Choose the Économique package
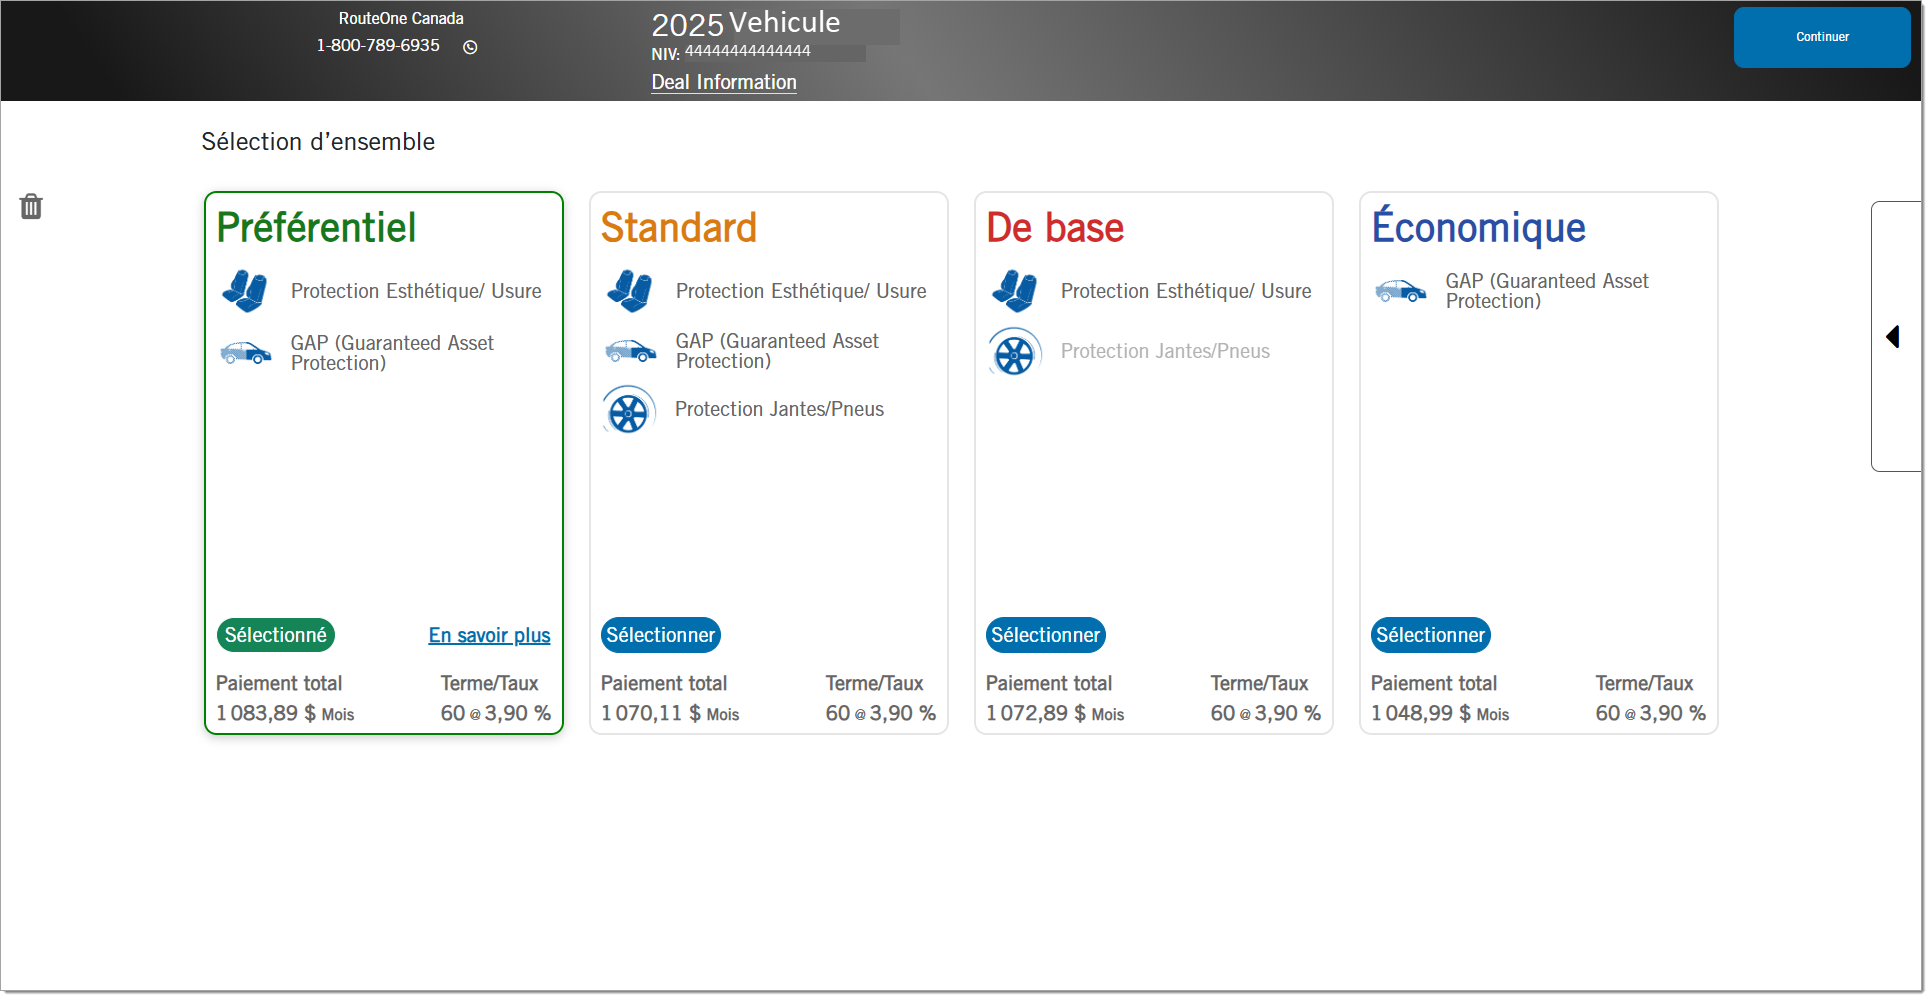The width and height of the screenshot is (1929, 998). coord(1430,635)
